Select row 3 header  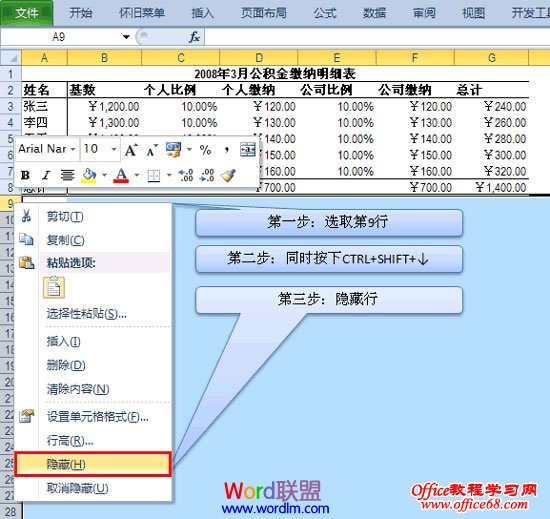click(x=11, y=106)
